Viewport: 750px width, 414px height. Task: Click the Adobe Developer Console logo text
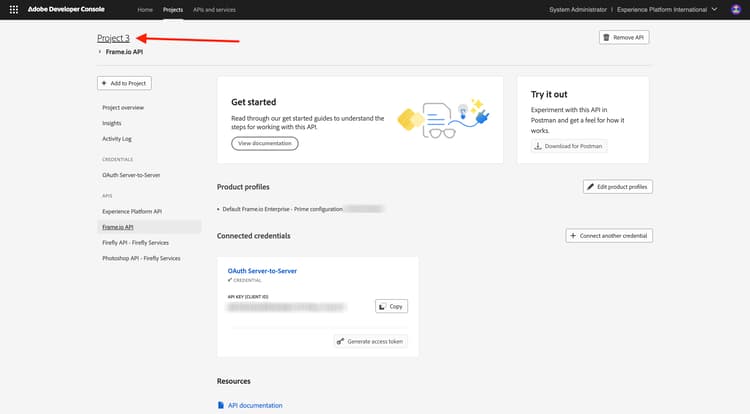(x=66, y=10)
